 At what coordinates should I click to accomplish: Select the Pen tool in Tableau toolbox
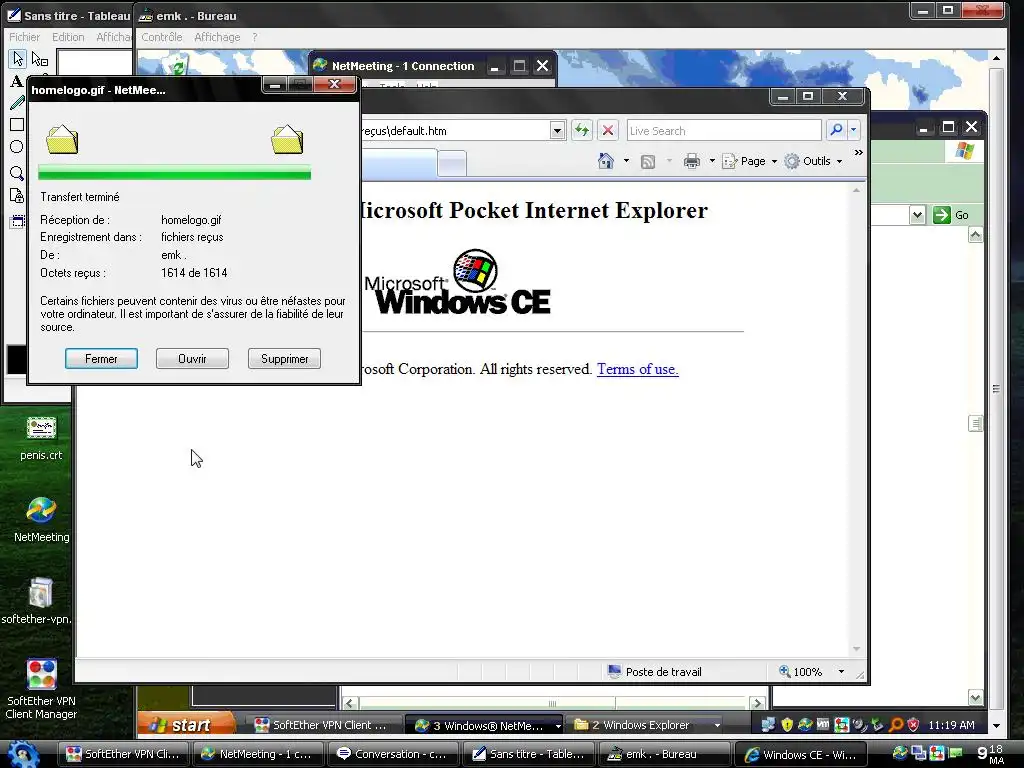(17, 103)
